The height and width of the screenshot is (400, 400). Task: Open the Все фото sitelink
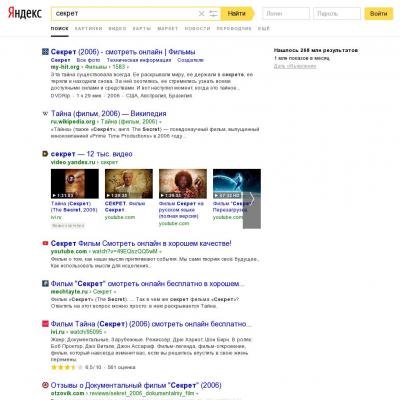click(88, 60)
